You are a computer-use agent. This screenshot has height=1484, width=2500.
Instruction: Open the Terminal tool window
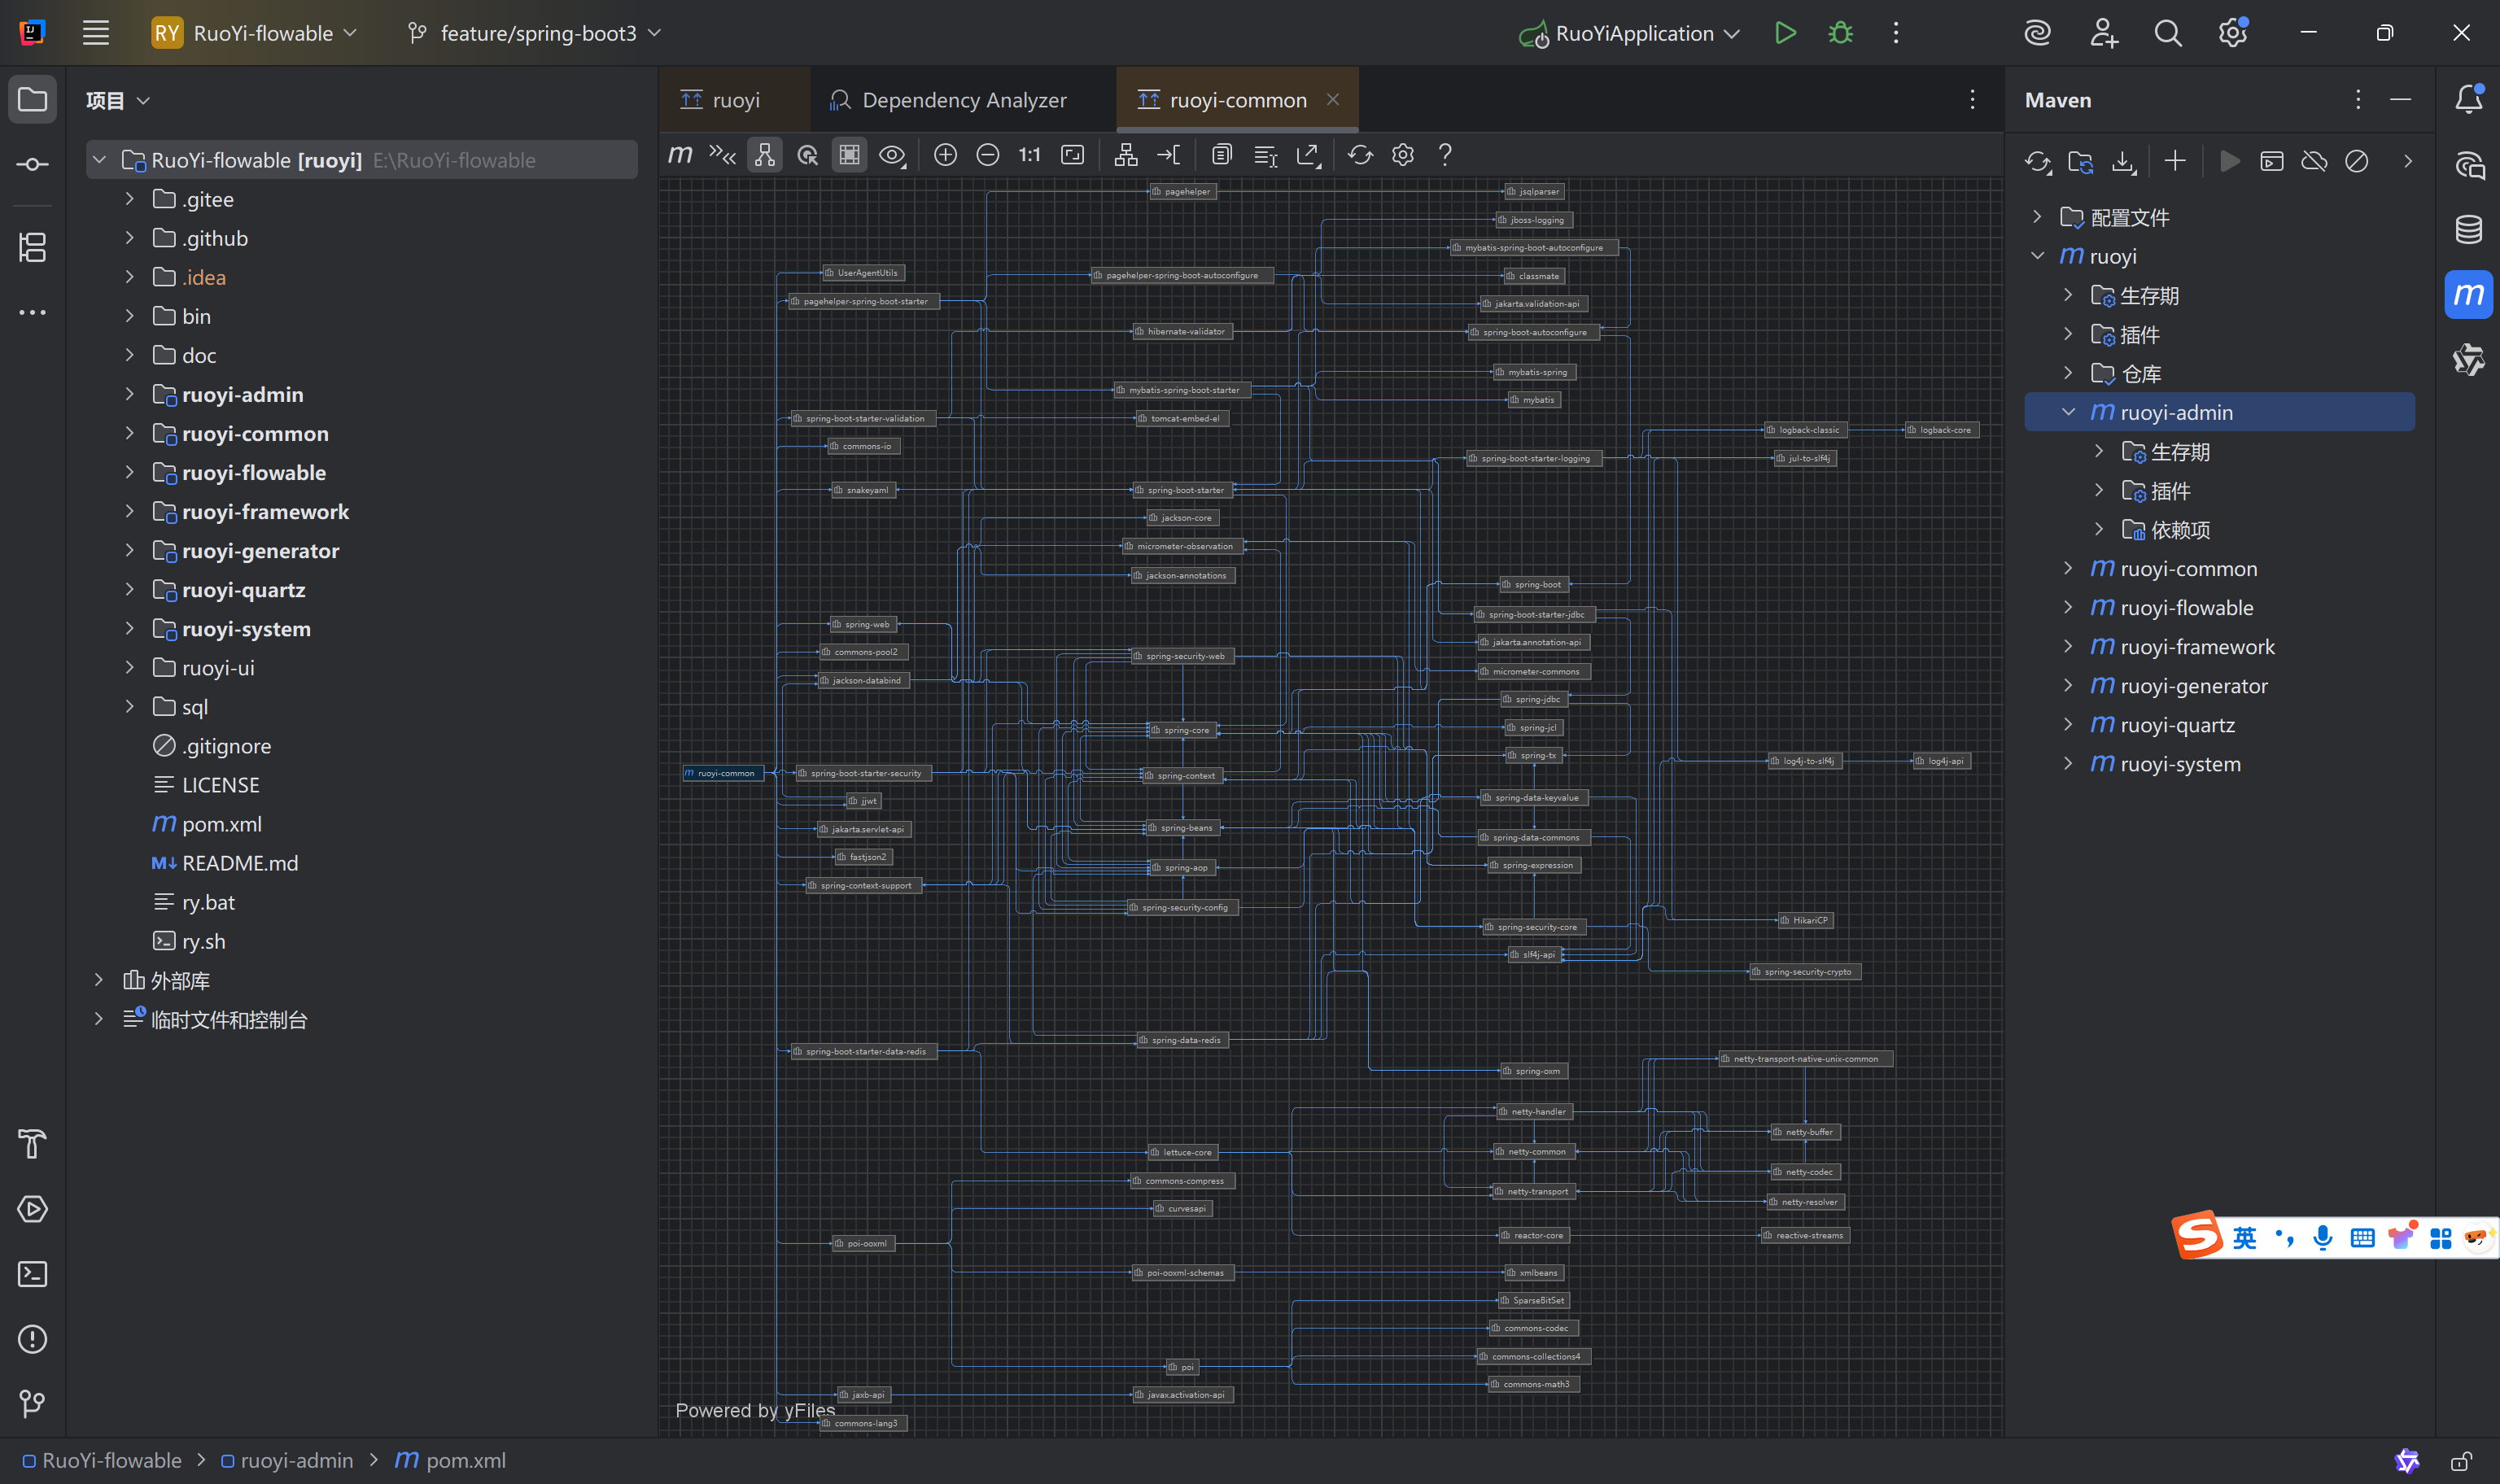(x=32, y=1274)
